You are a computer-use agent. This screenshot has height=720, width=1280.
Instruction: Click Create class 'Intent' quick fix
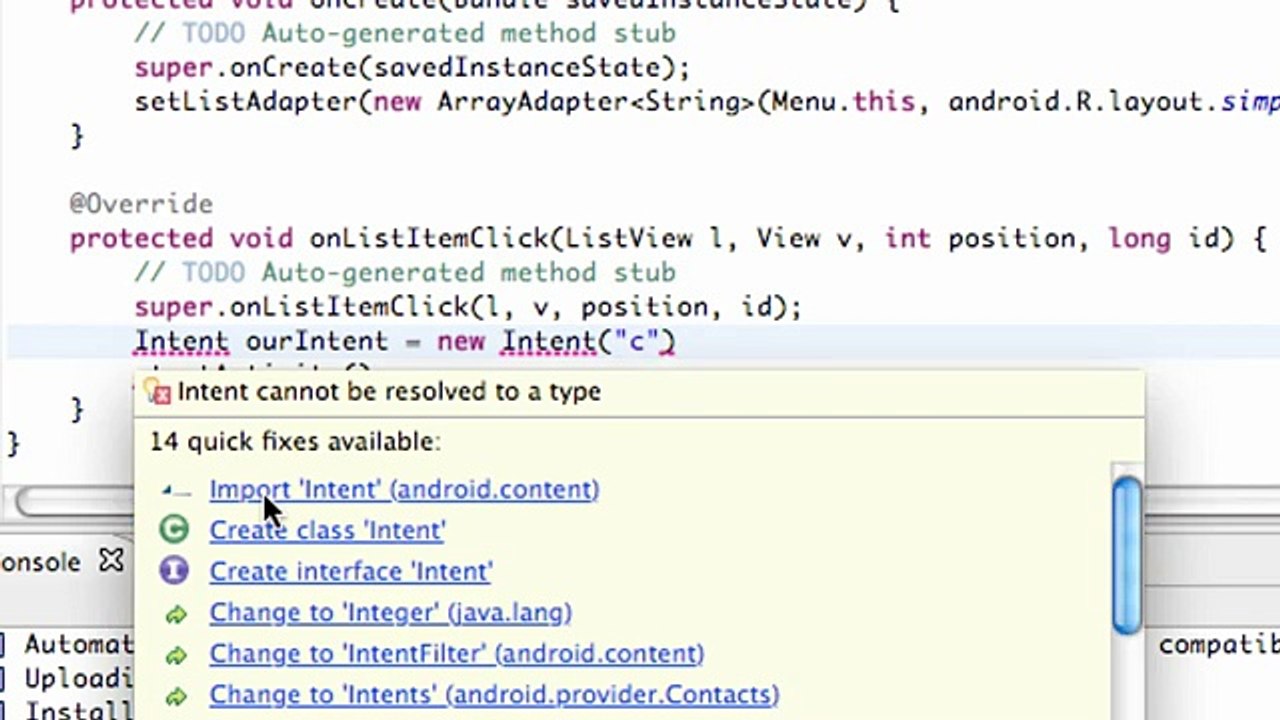click(x=327, y=530)
